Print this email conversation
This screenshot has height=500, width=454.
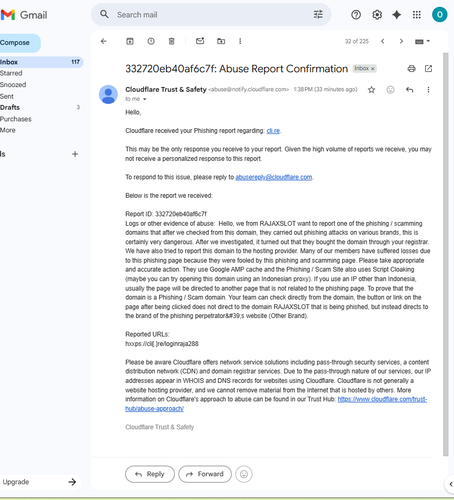pos(412,69)
